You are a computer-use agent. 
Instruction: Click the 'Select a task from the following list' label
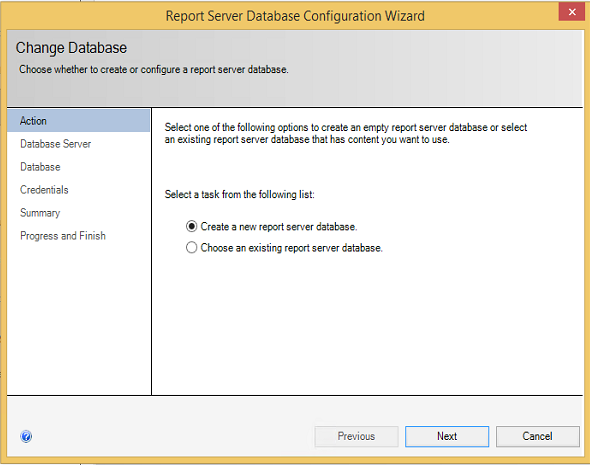tap(239, 195)
